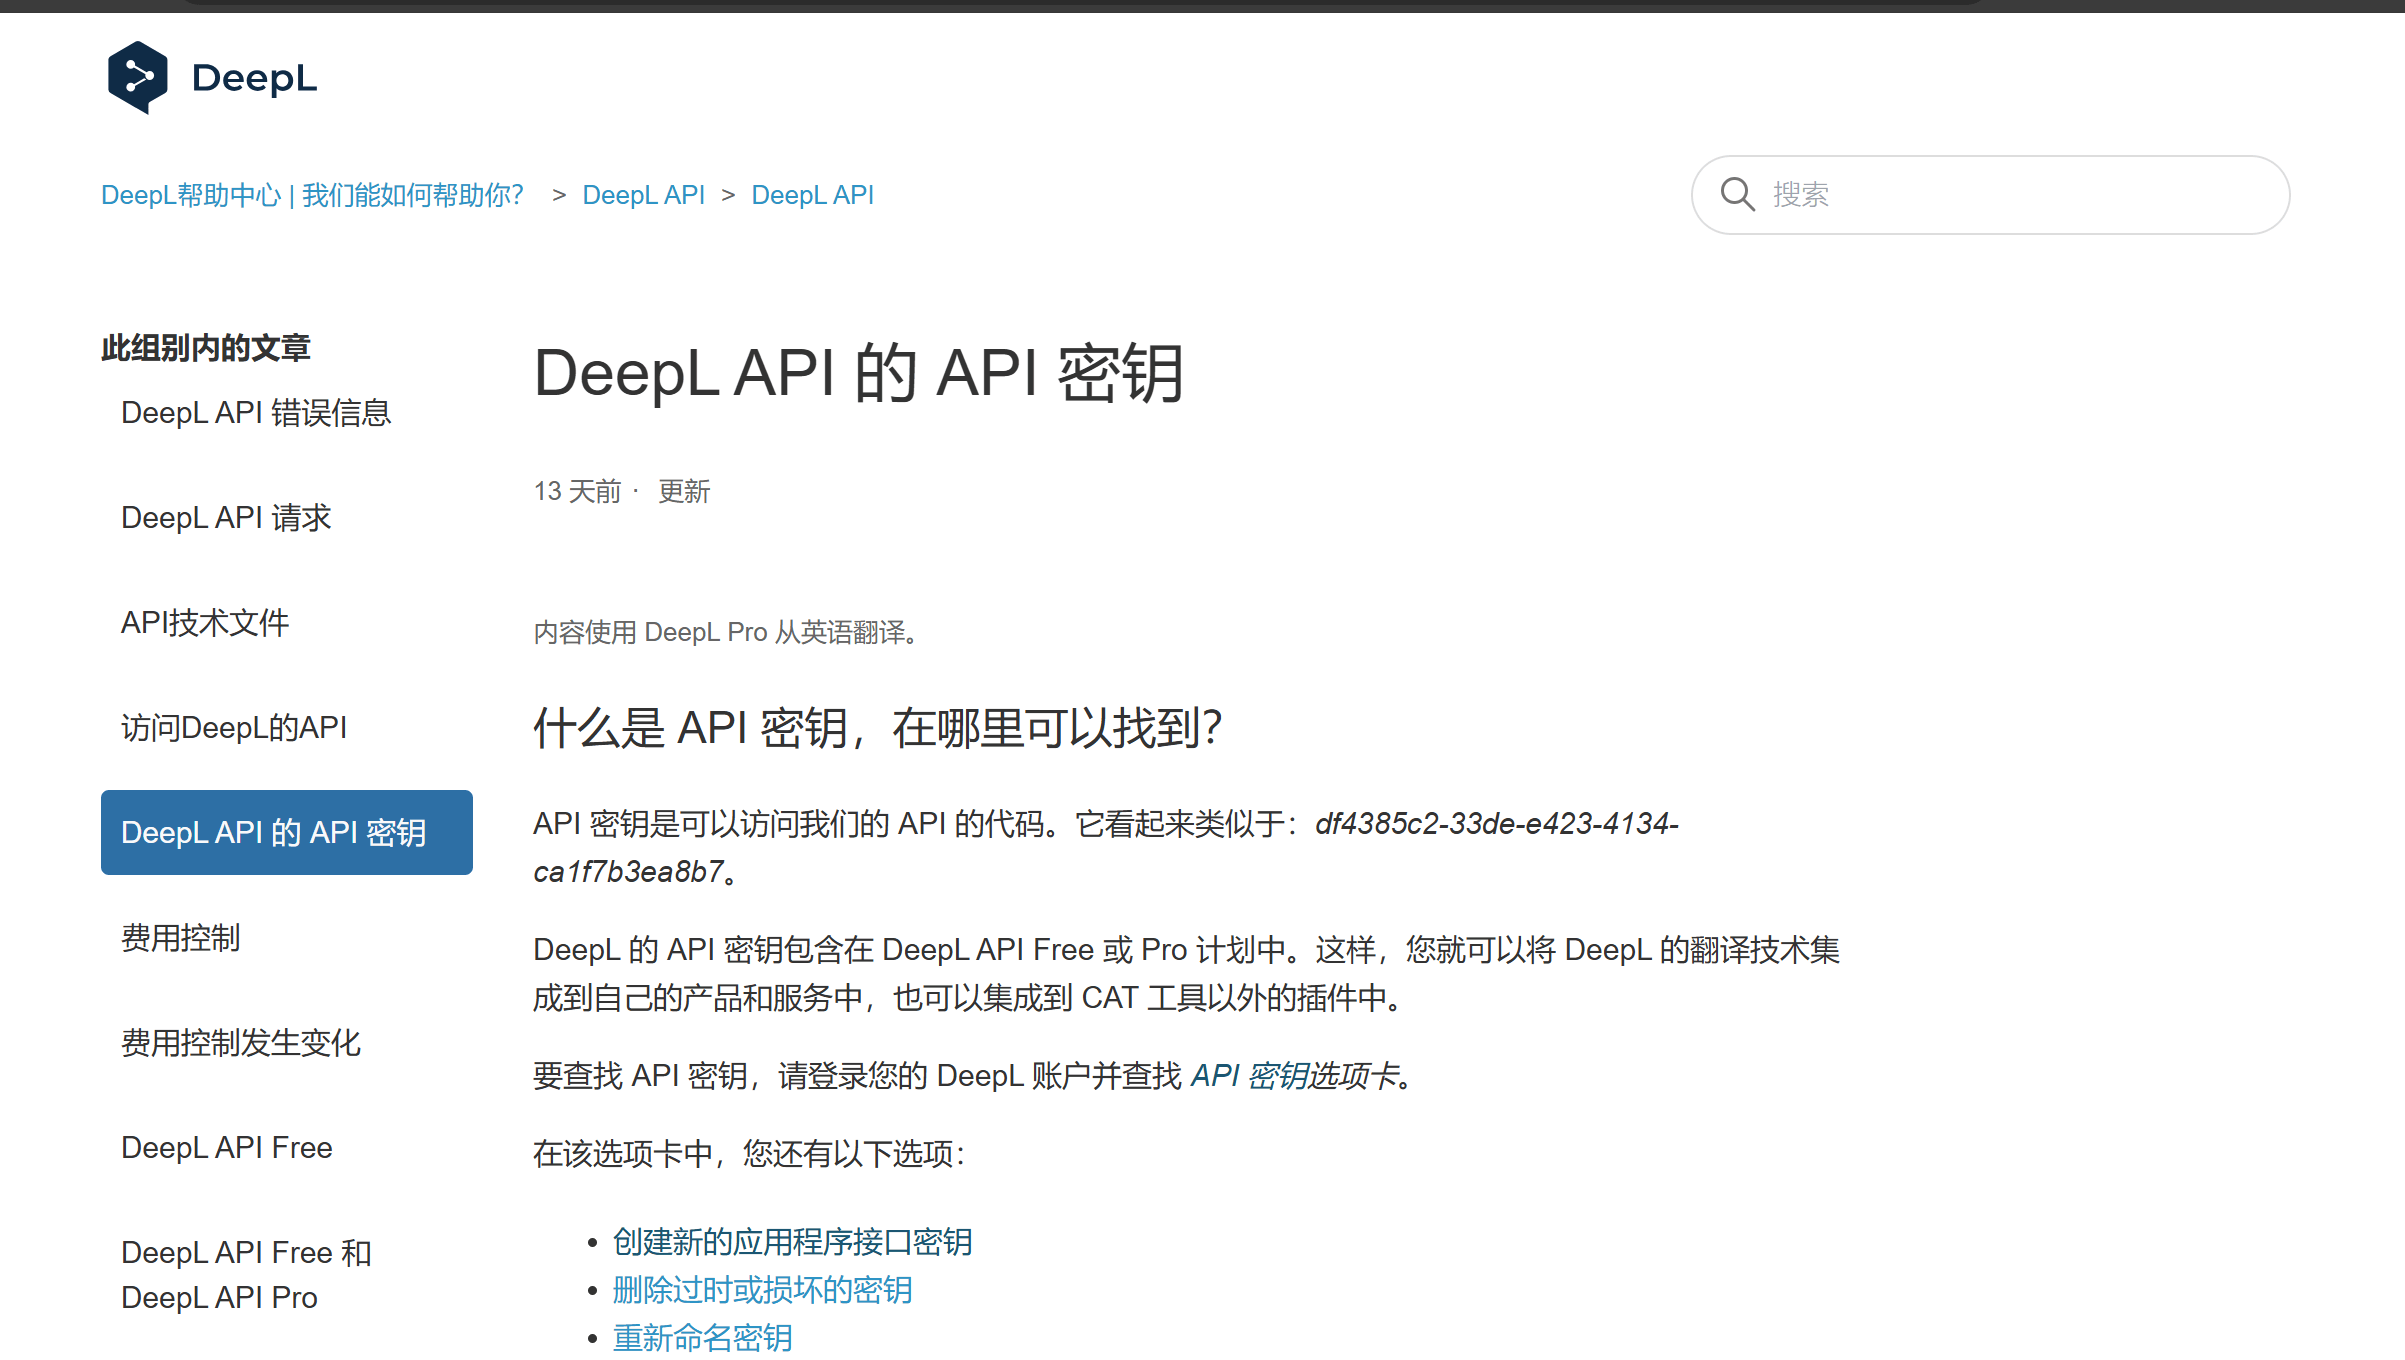This screenshot has height=1360, width=2405.
Task: Click the search magnifier icon
Action: (1737, 194)
